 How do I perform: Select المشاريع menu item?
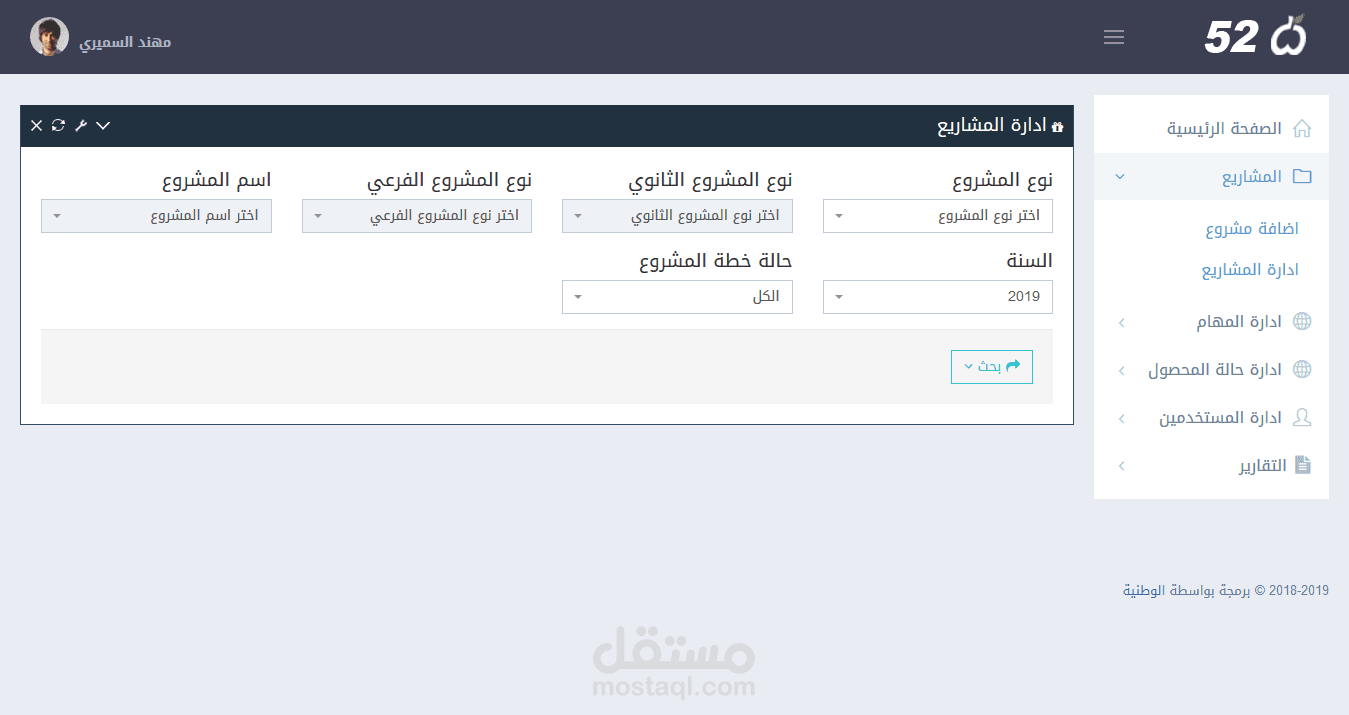pos(1211,177)
